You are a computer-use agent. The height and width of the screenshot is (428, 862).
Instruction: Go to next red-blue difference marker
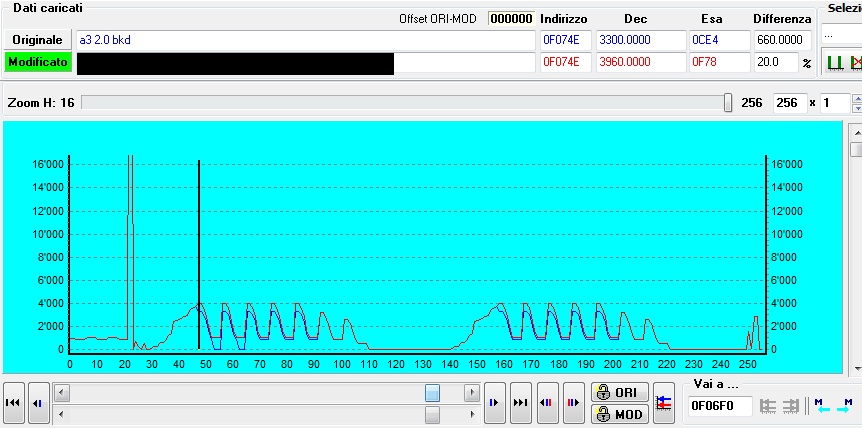click(573, 403)
